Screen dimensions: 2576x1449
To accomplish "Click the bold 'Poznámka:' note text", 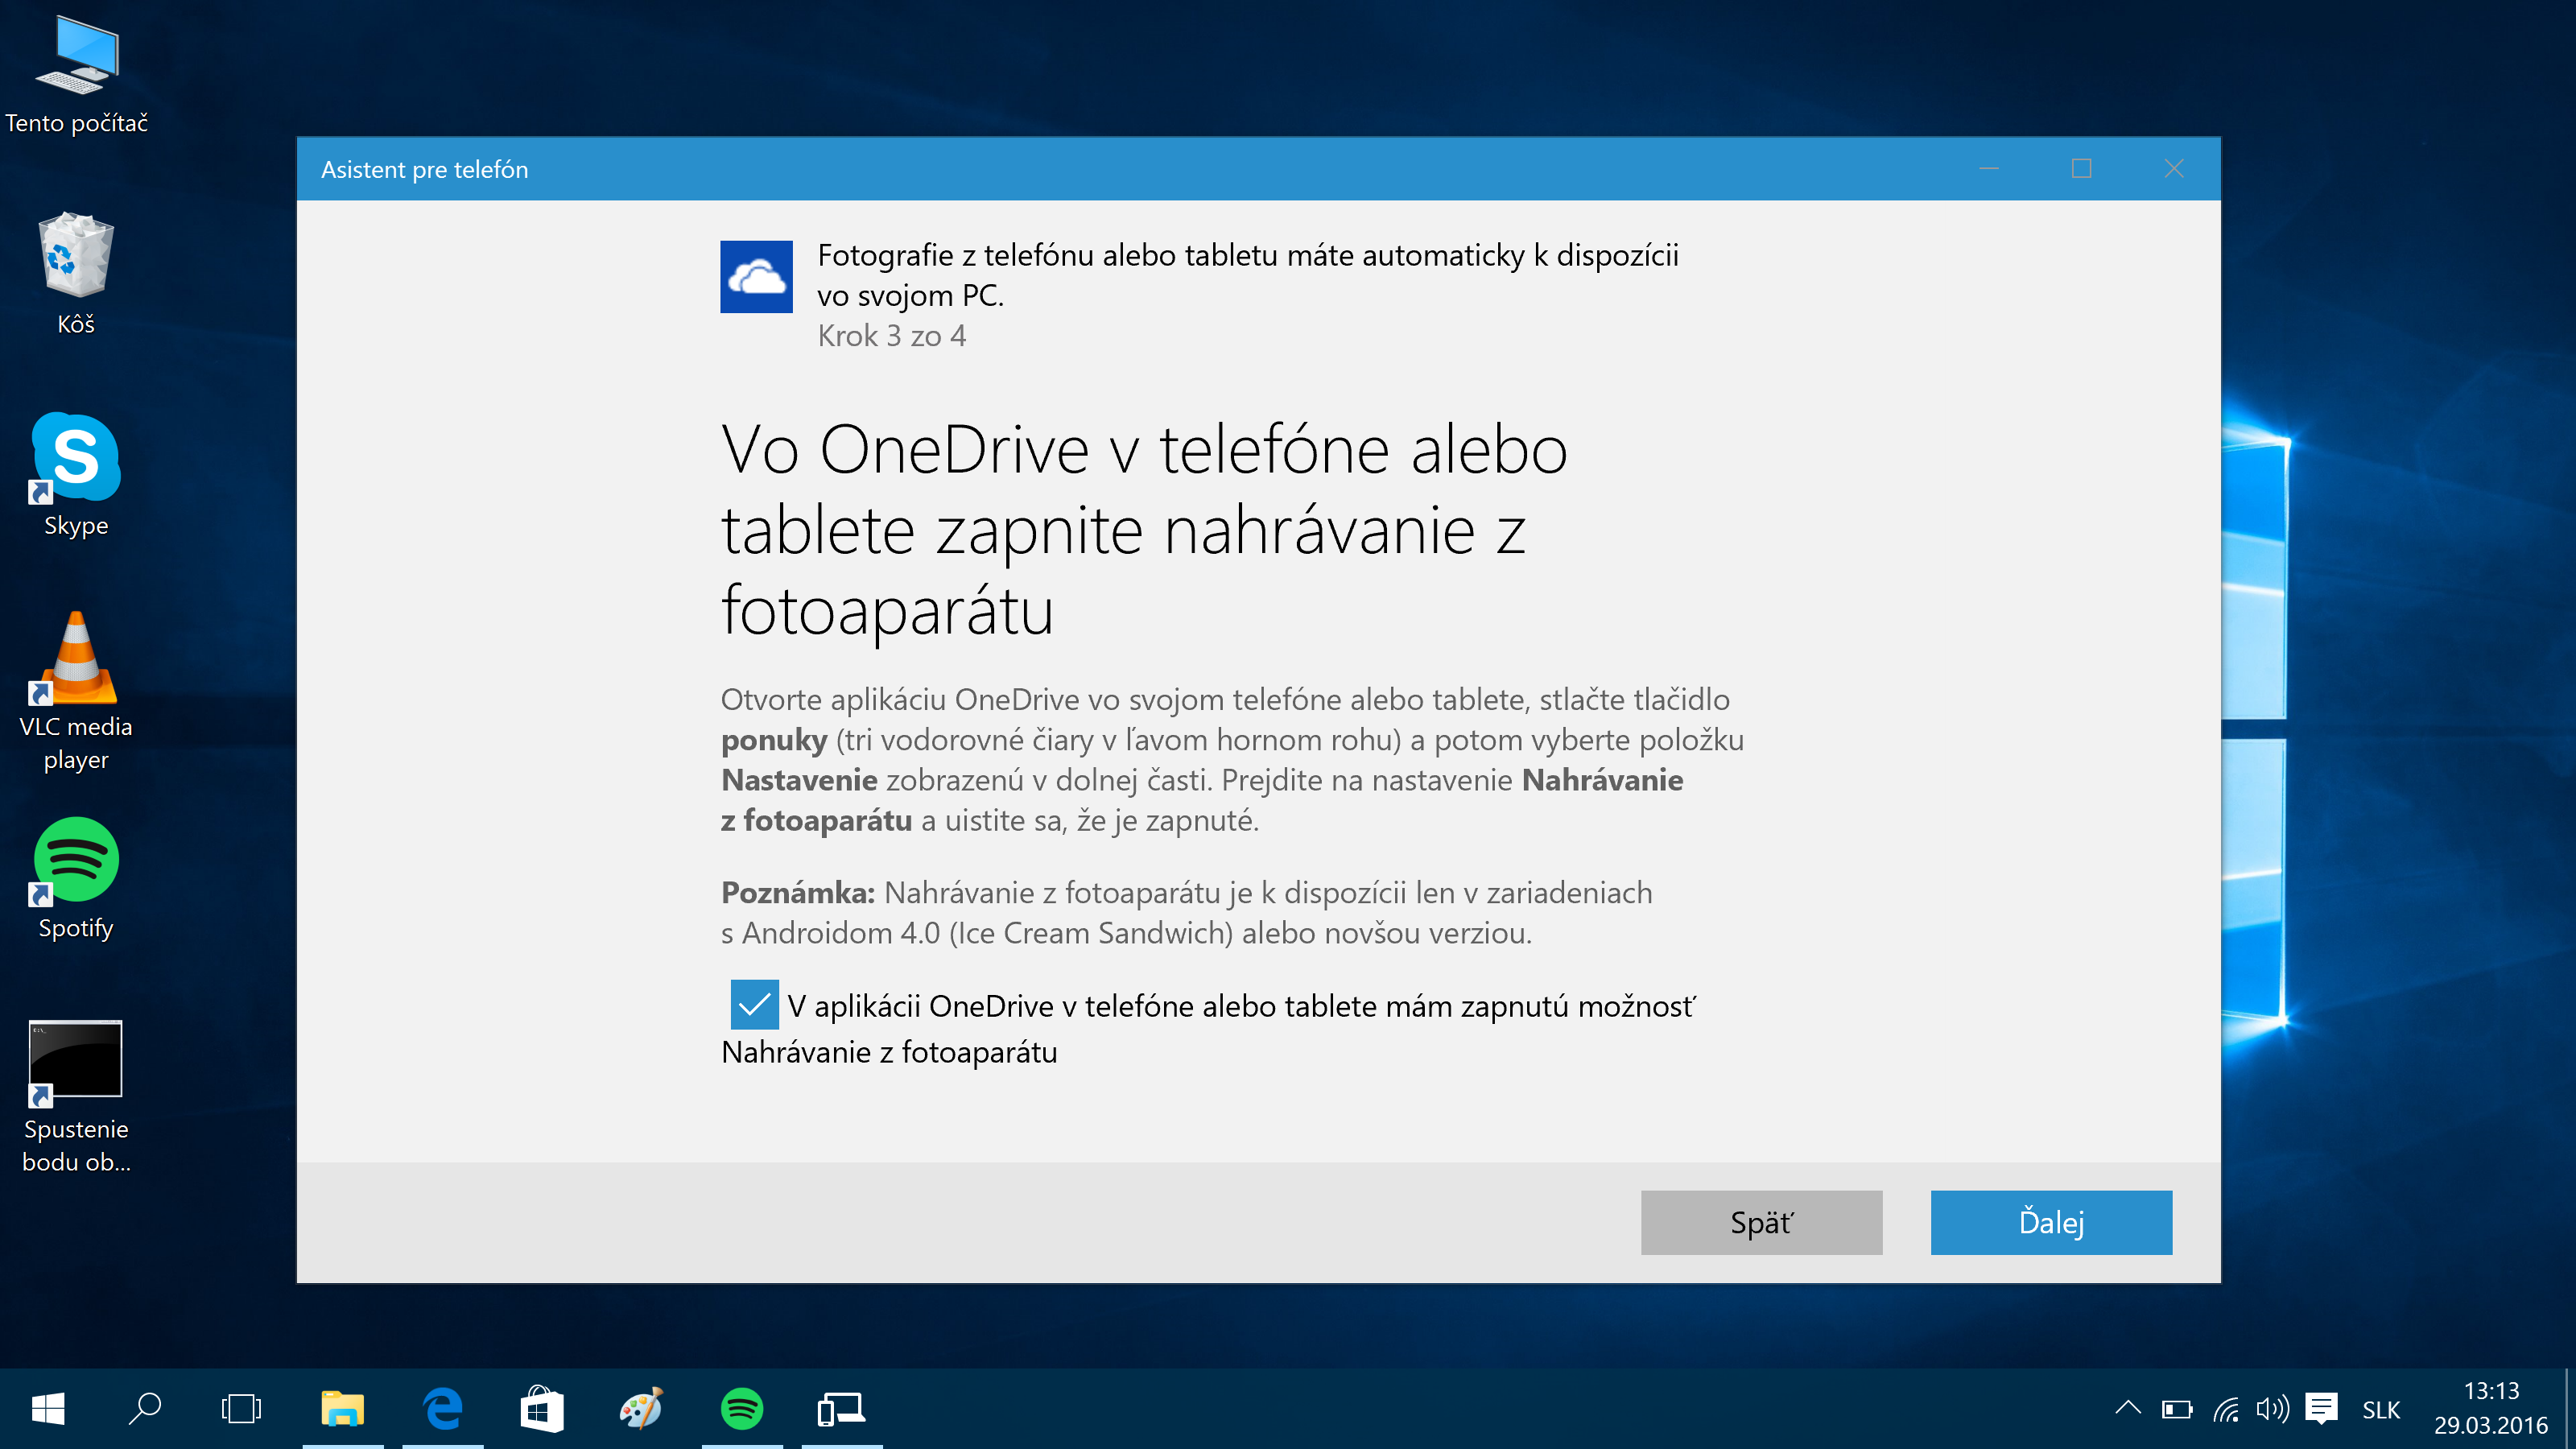I will coord(798,892).
